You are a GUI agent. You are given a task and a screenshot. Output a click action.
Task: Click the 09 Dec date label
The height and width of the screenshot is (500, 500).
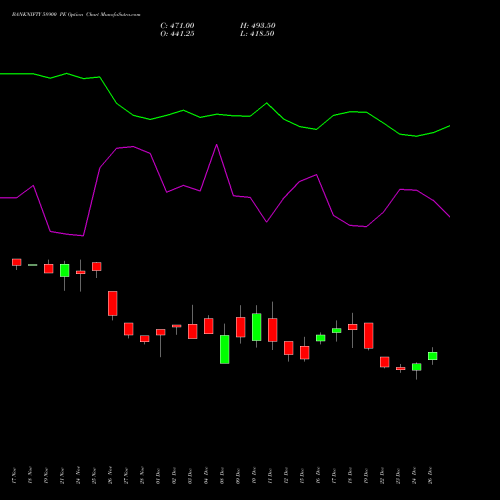238,476
